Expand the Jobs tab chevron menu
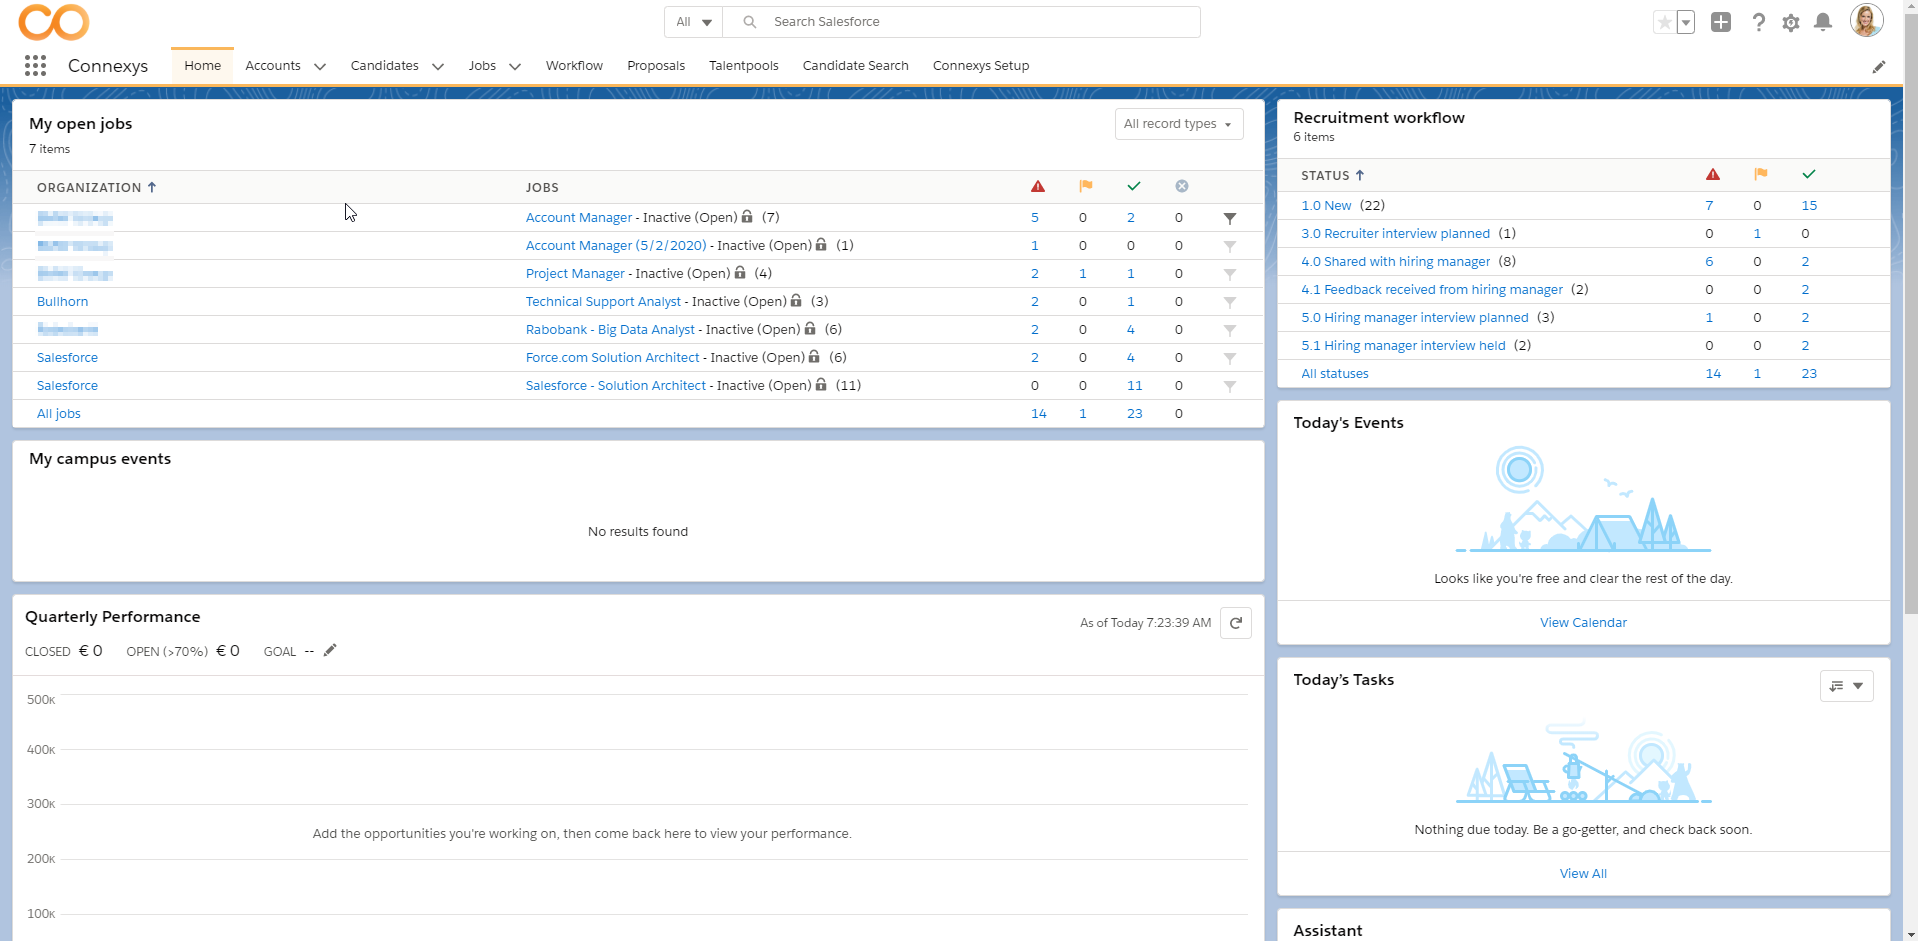This screenshot has width=1918, height=941. 515,67
